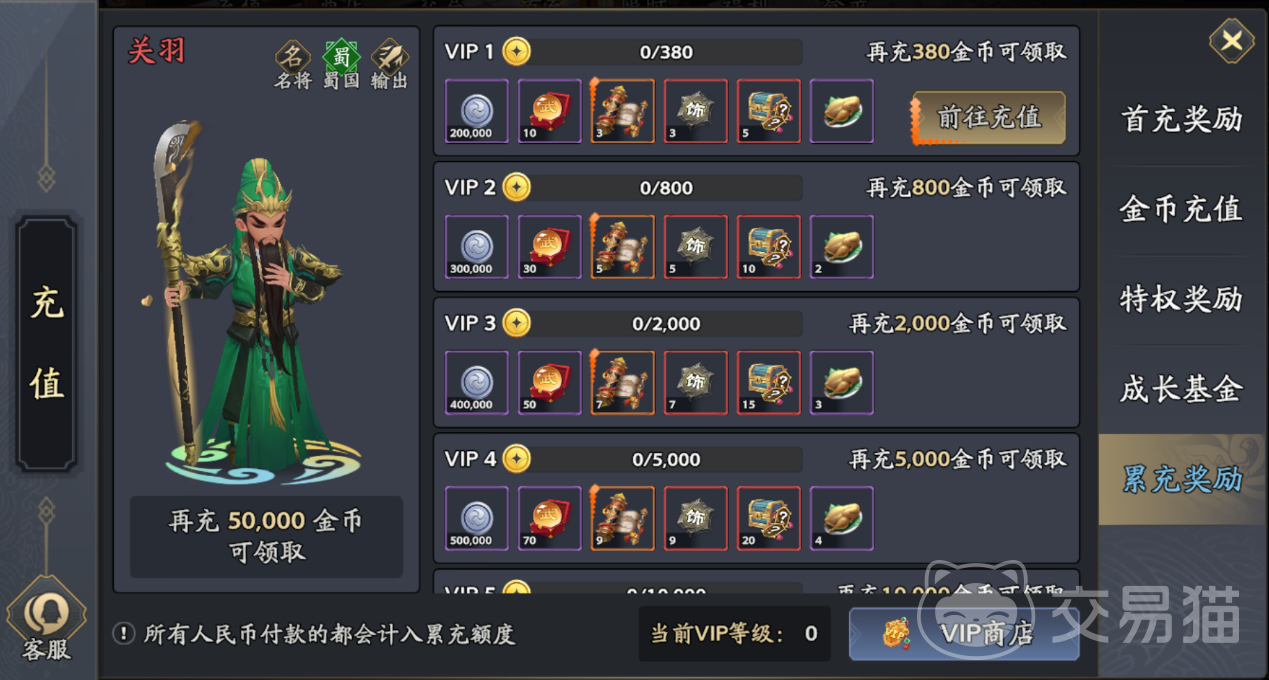Viewport: 1269px width, 680px height.
Task: Open the 特权奖励 tab
Action: (x=1181, y=299)
